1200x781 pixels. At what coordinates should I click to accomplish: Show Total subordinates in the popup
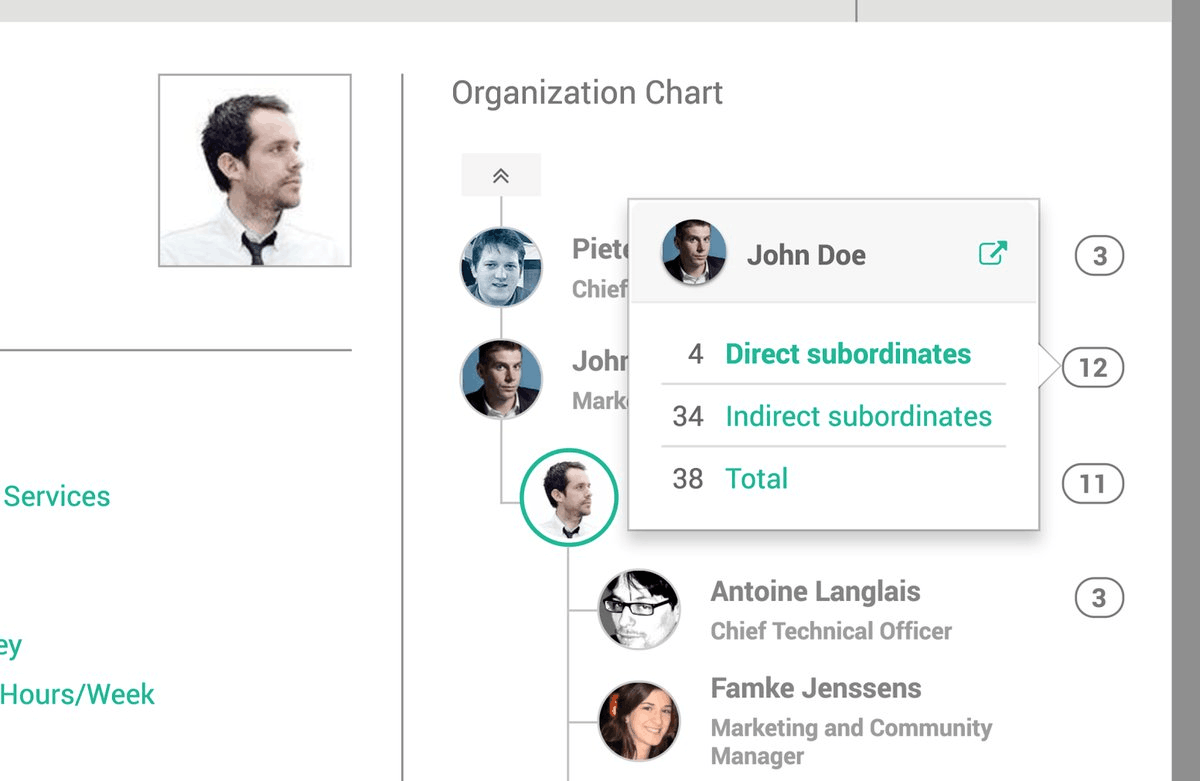756,479
